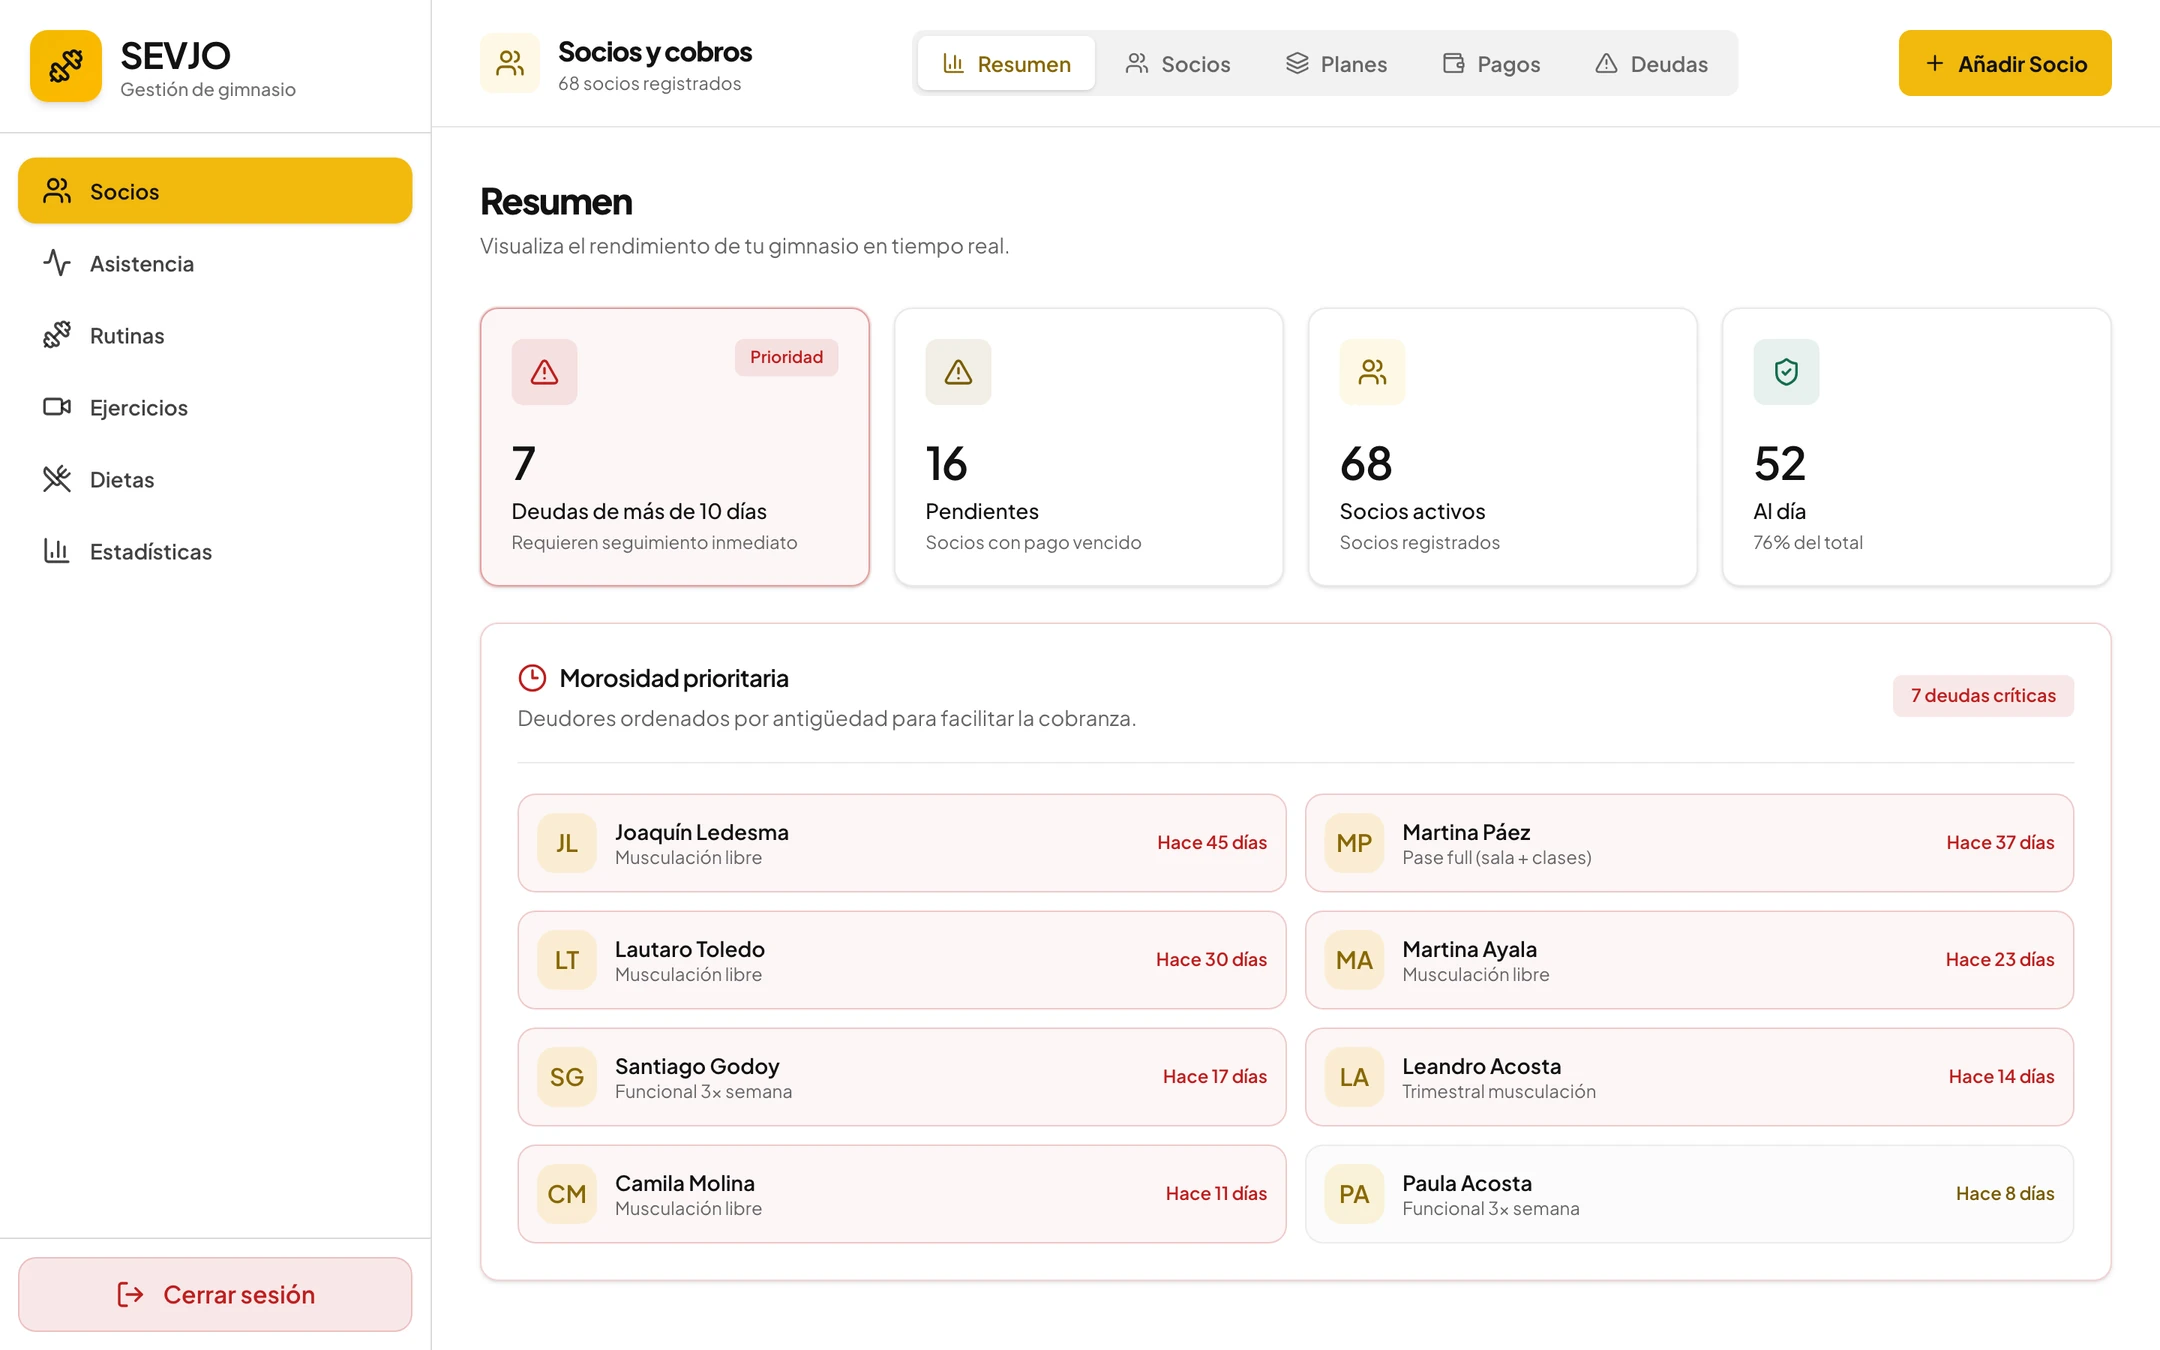Image resolution: width=2160 pixels, height=1350 pixels.
Task: Click the CM avatar for Camila Molina
Action: pos(567,1194)
